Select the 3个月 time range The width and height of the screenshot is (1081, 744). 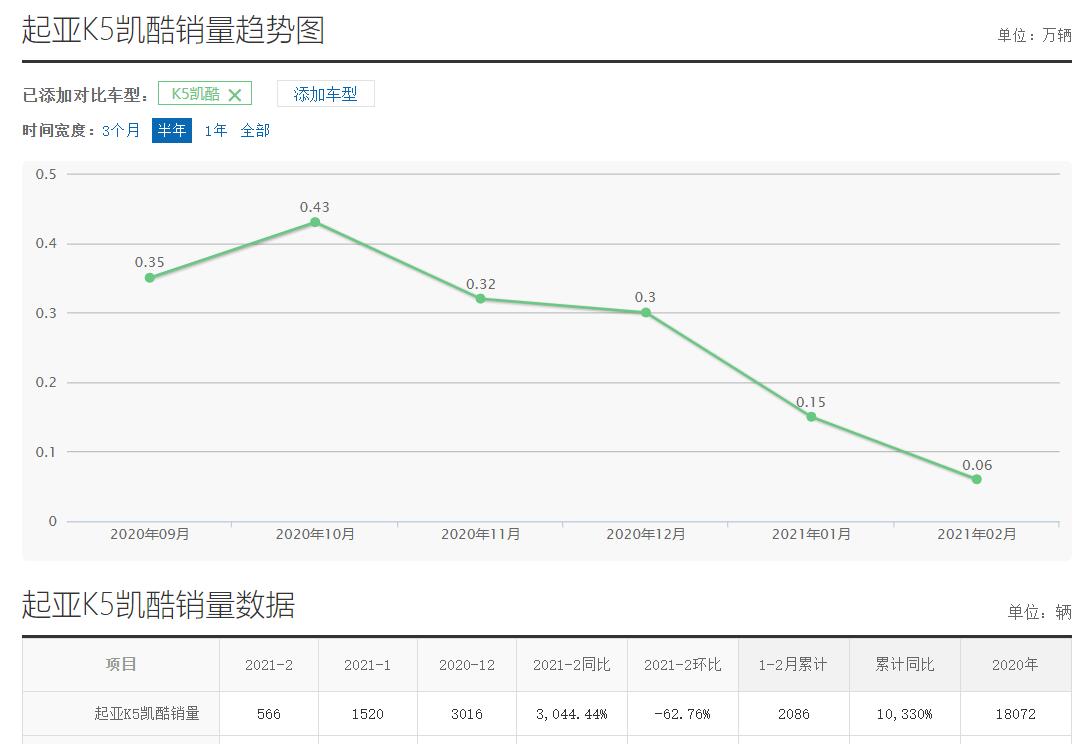[121, 130]
